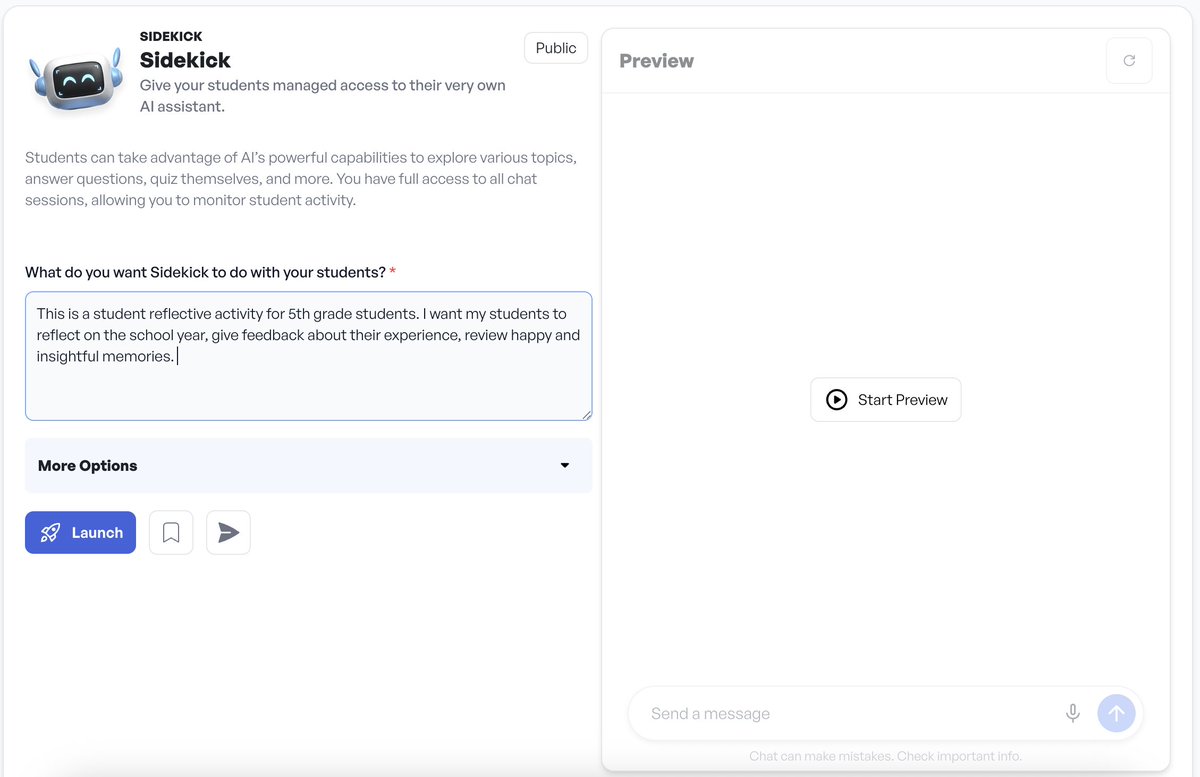Image resolution: width=1200 pixels, height=777 pixels.
Task: Click the Preview panel heading
Action: [x=656, y=61]
